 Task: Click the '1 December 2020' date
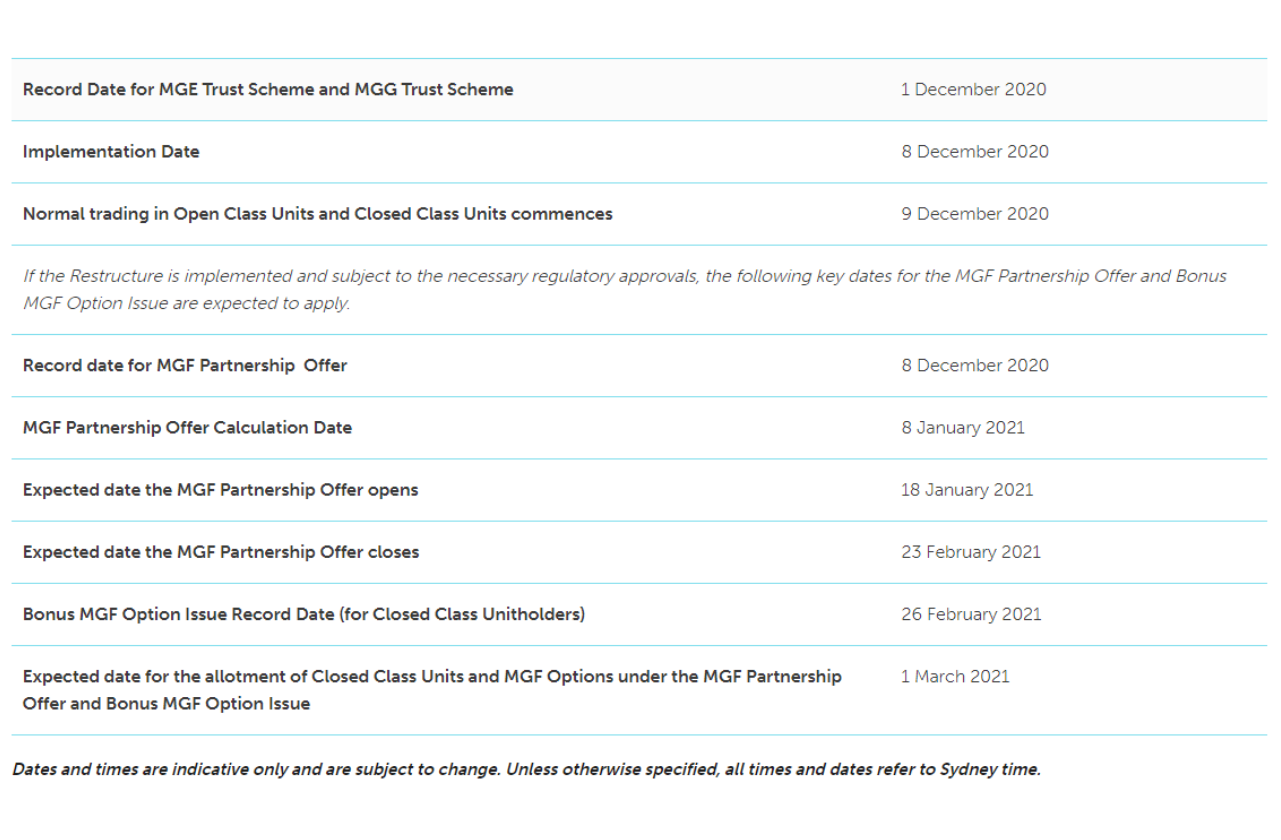click(973, 89)
